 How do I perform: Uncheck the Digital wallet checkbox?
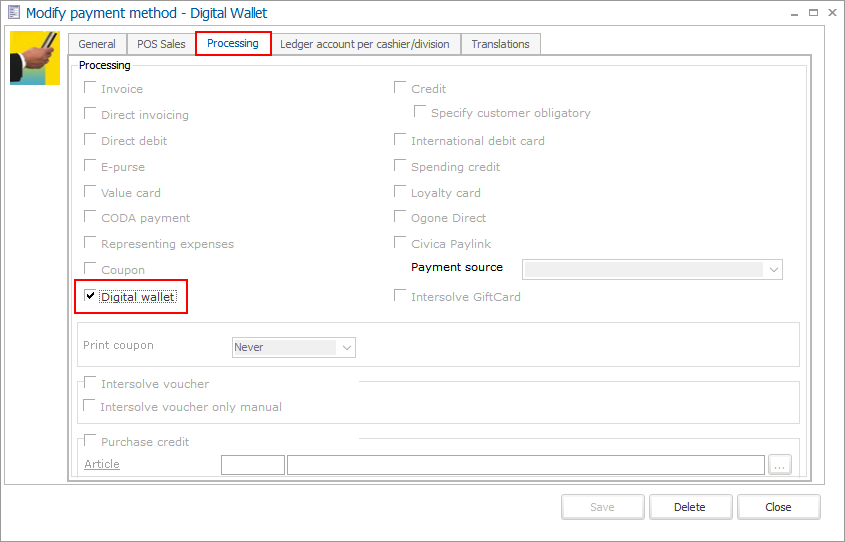91,297
